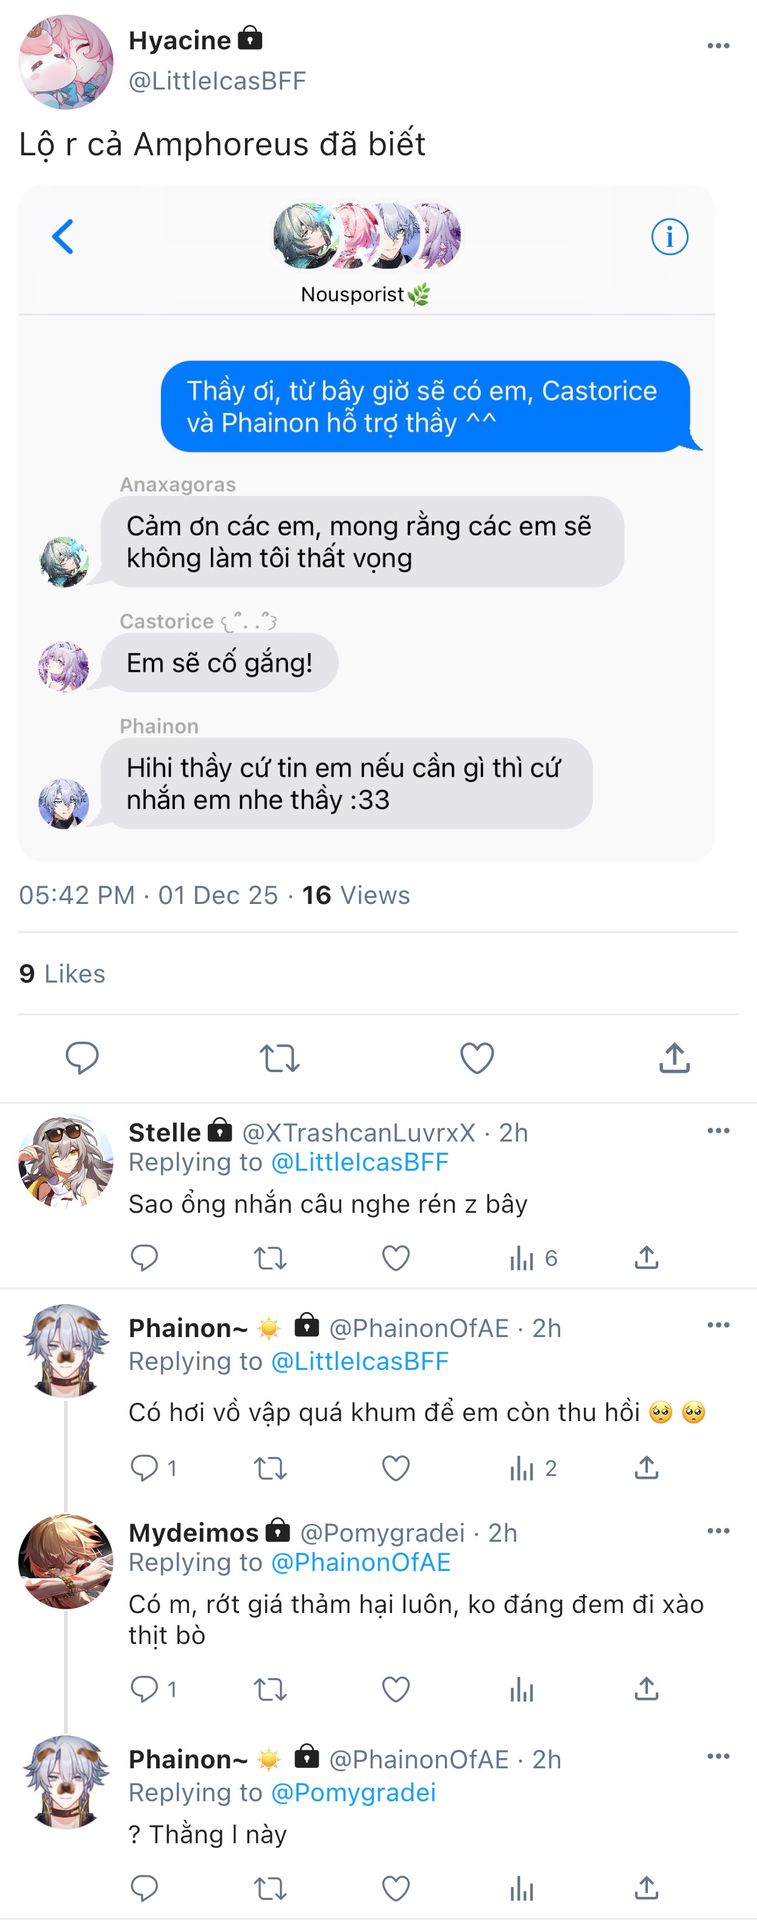Image resolution: width=757 pixels, height=1920 pixels.
Task: Like Mydeimos's reply
Action: coord(396,1689)
